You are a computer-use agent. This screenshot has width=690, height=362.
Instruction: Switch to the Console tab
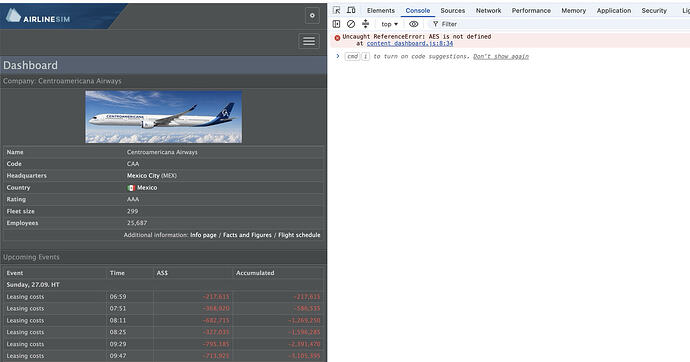[418, 11]
